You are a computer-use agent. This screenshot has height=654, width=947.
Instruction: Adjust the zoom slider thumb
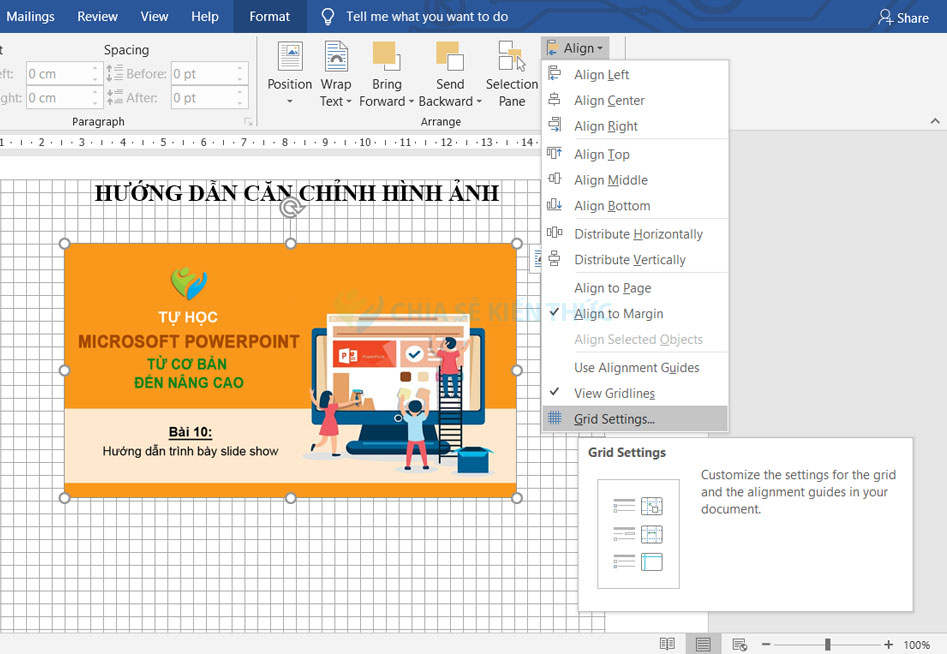point(827,644)
